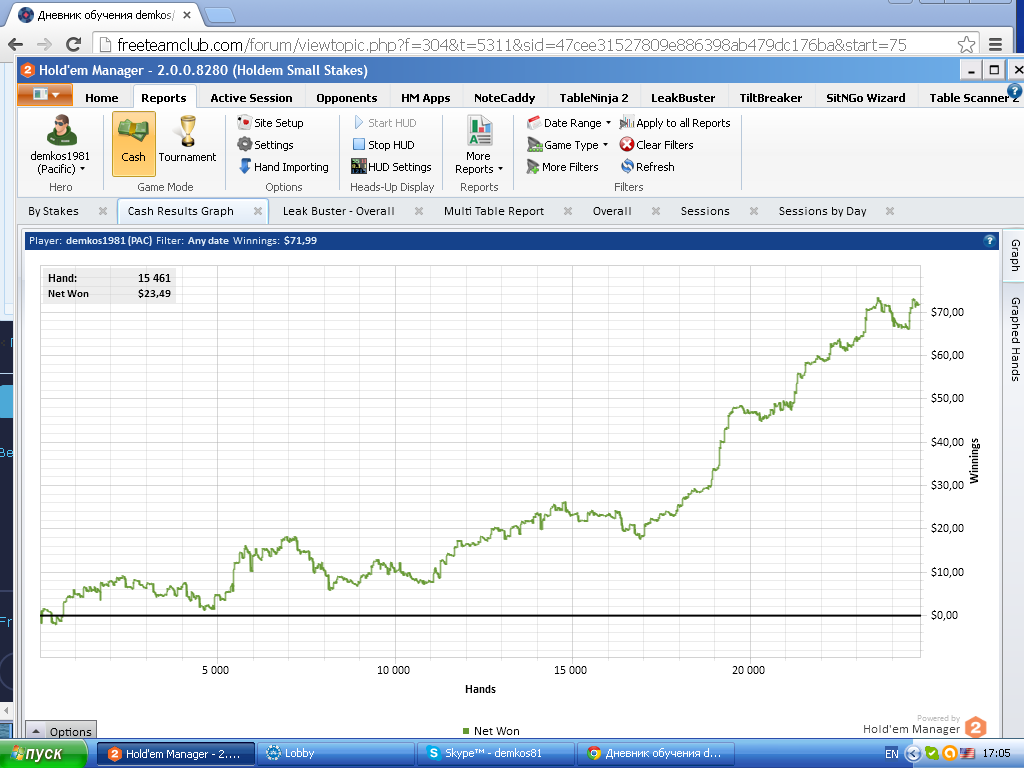Click Start HUD

coord(385,123)
